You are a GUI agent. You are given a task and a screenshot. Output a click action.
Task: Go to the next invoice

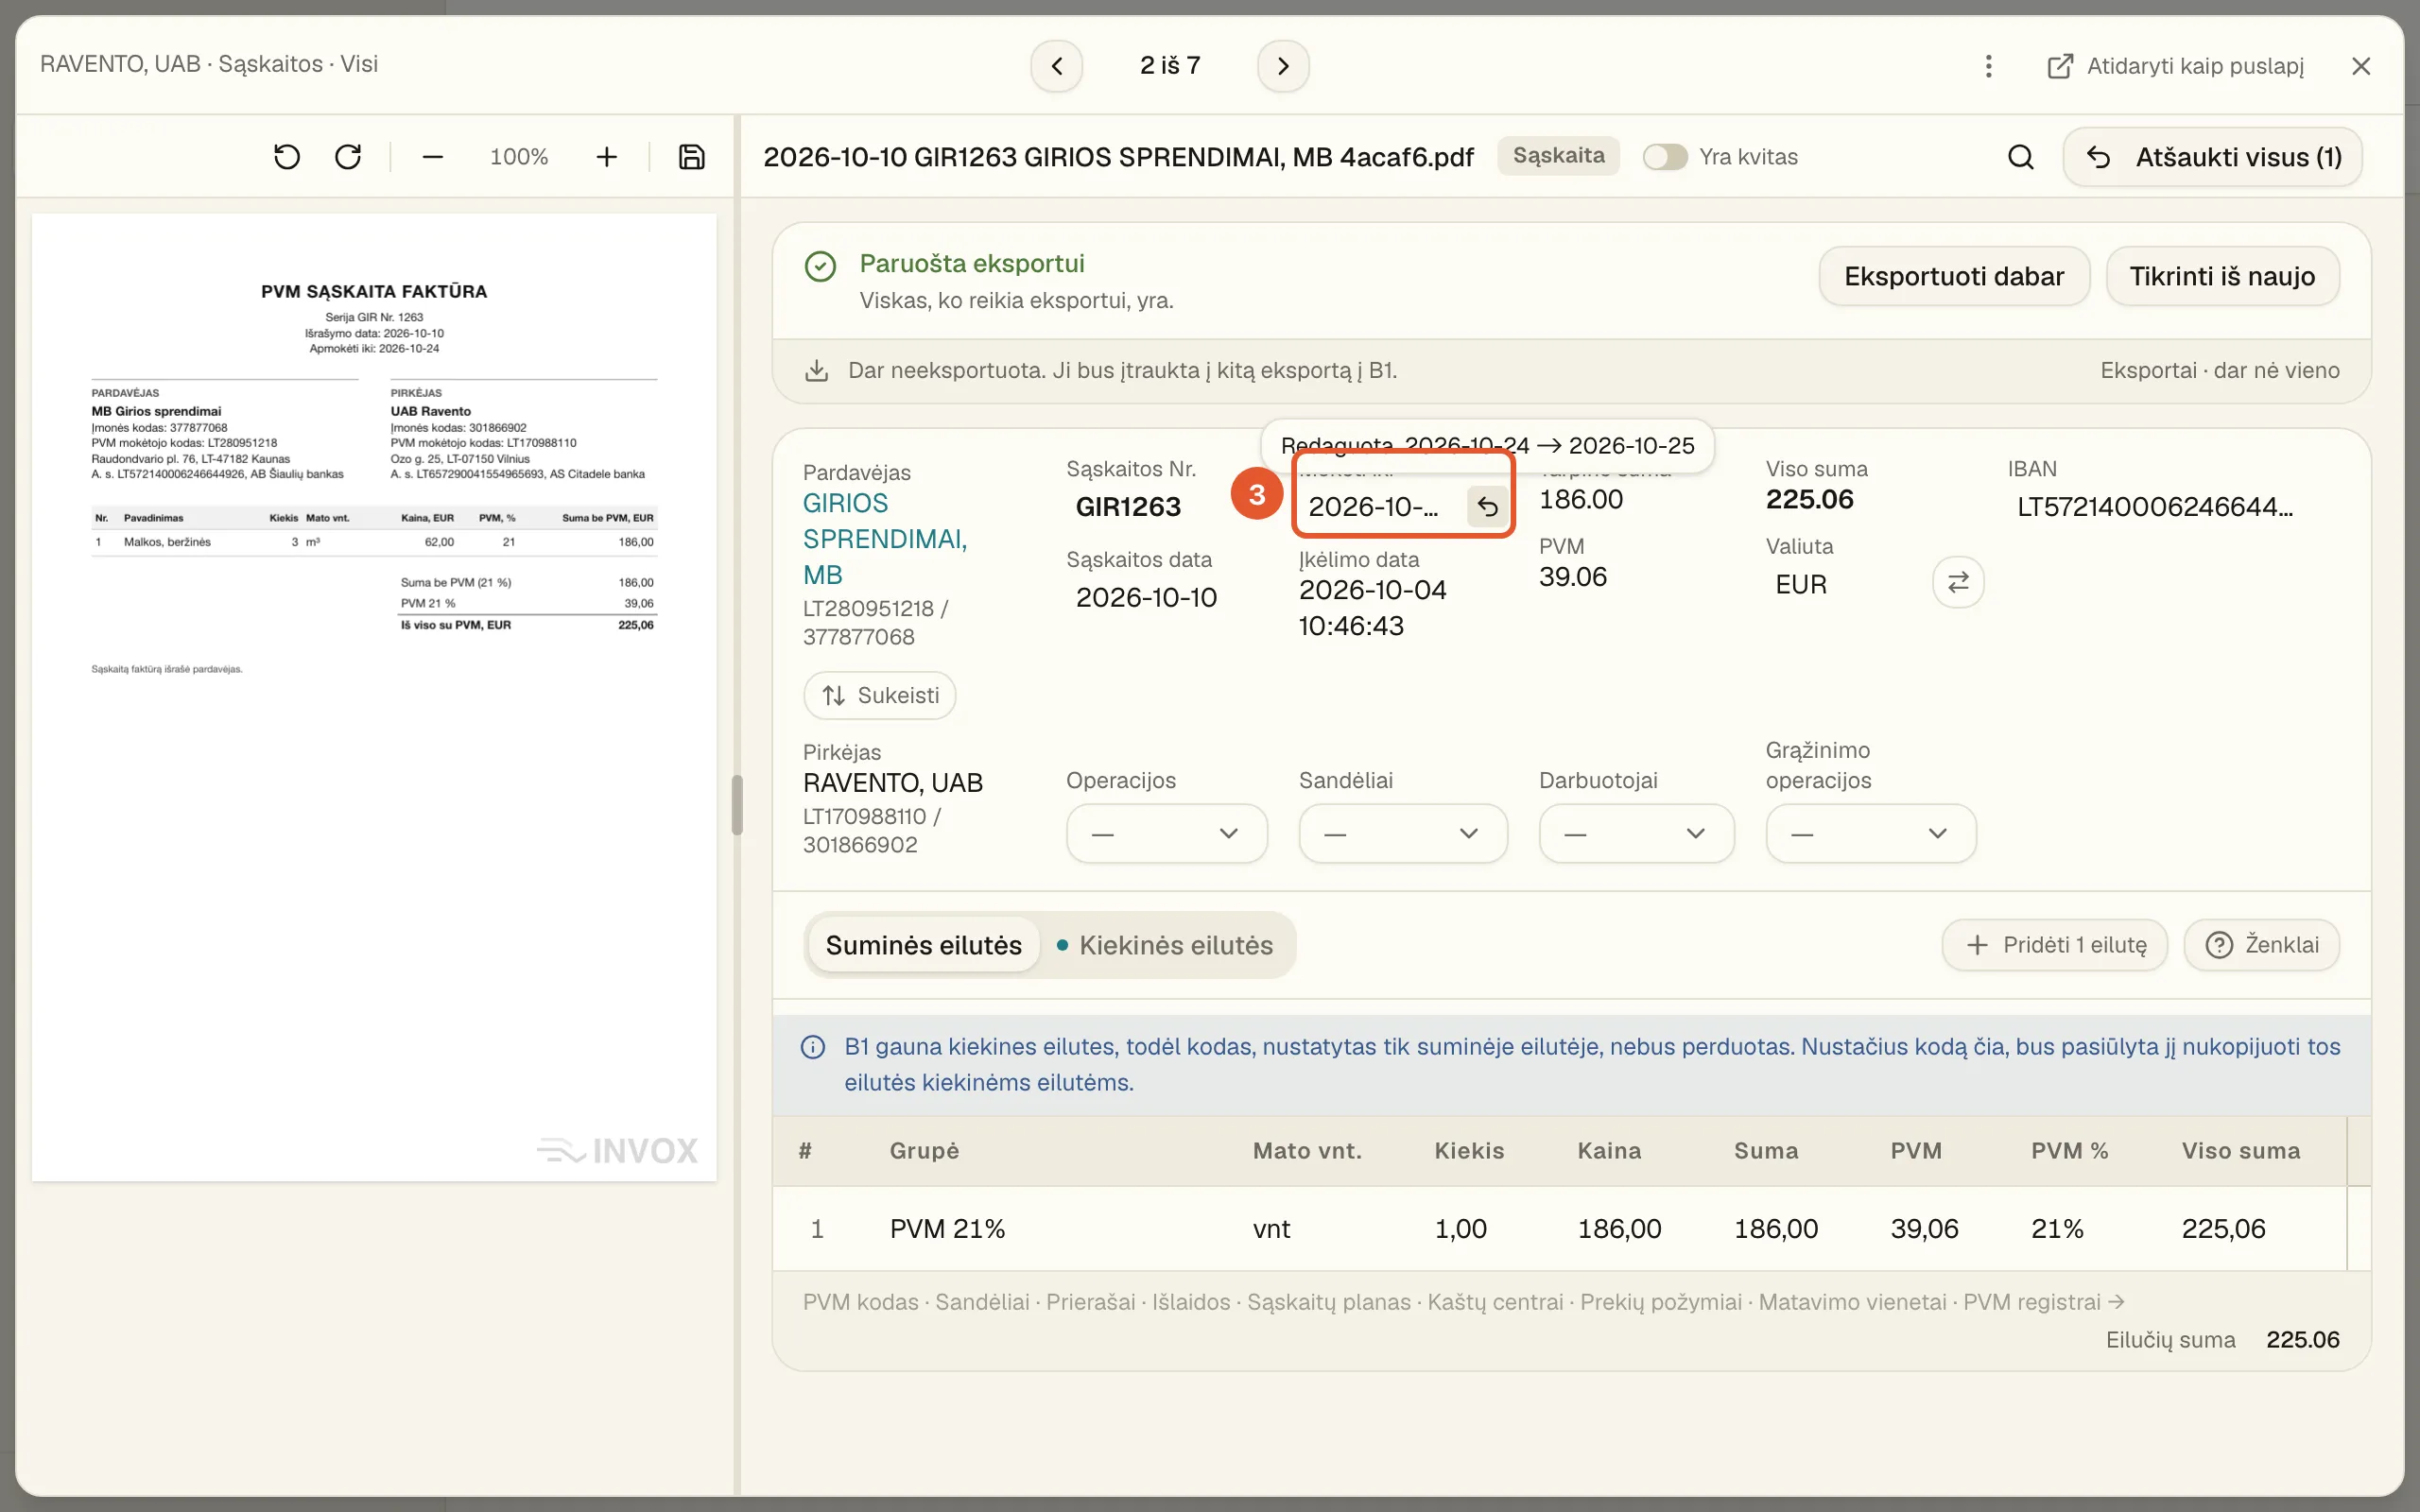tap(1283, 66)
